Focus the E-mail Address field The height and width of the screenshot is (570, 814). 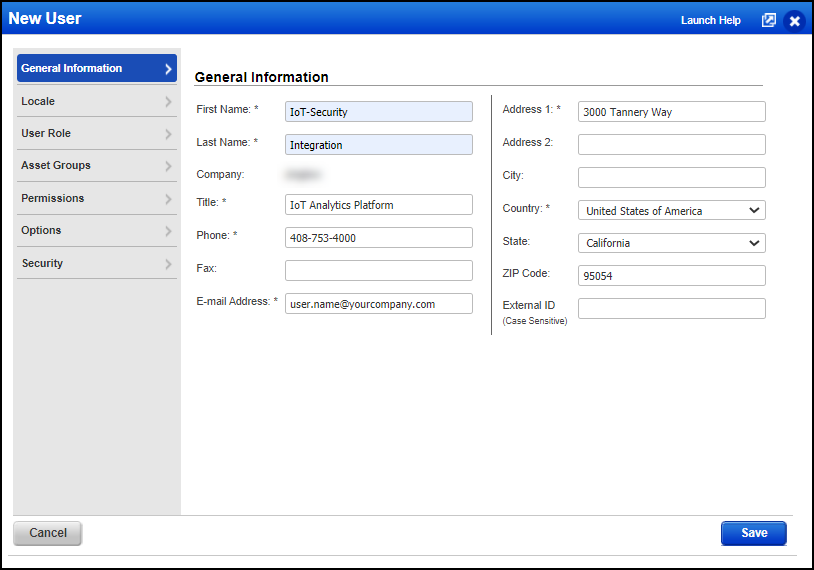pos(378,304)
